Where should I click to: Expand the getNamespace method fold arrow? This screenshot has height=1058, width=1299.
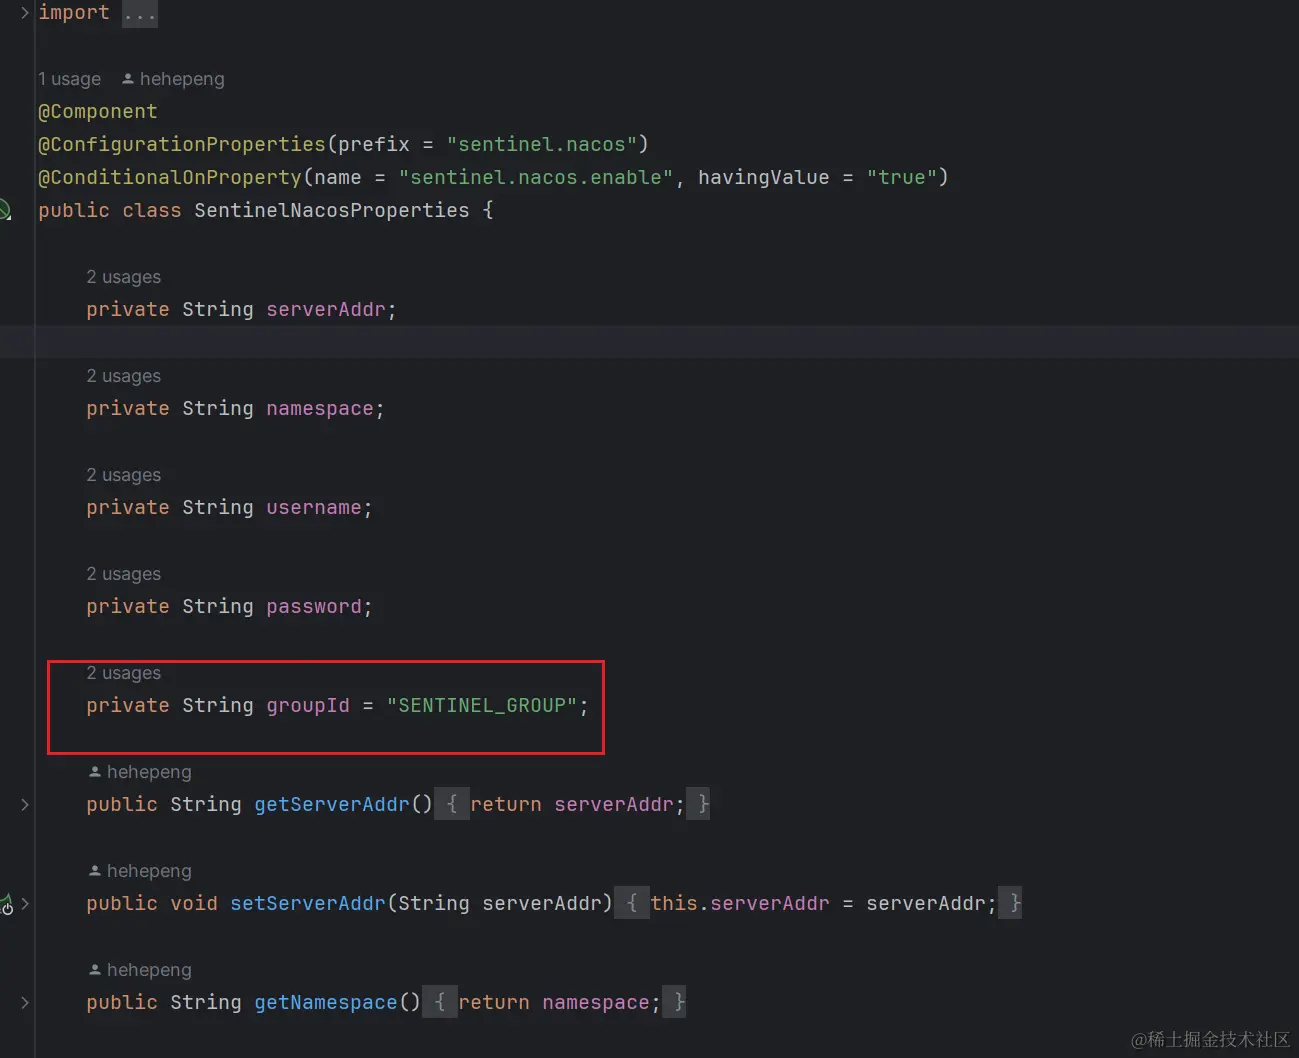(25, 1002)
